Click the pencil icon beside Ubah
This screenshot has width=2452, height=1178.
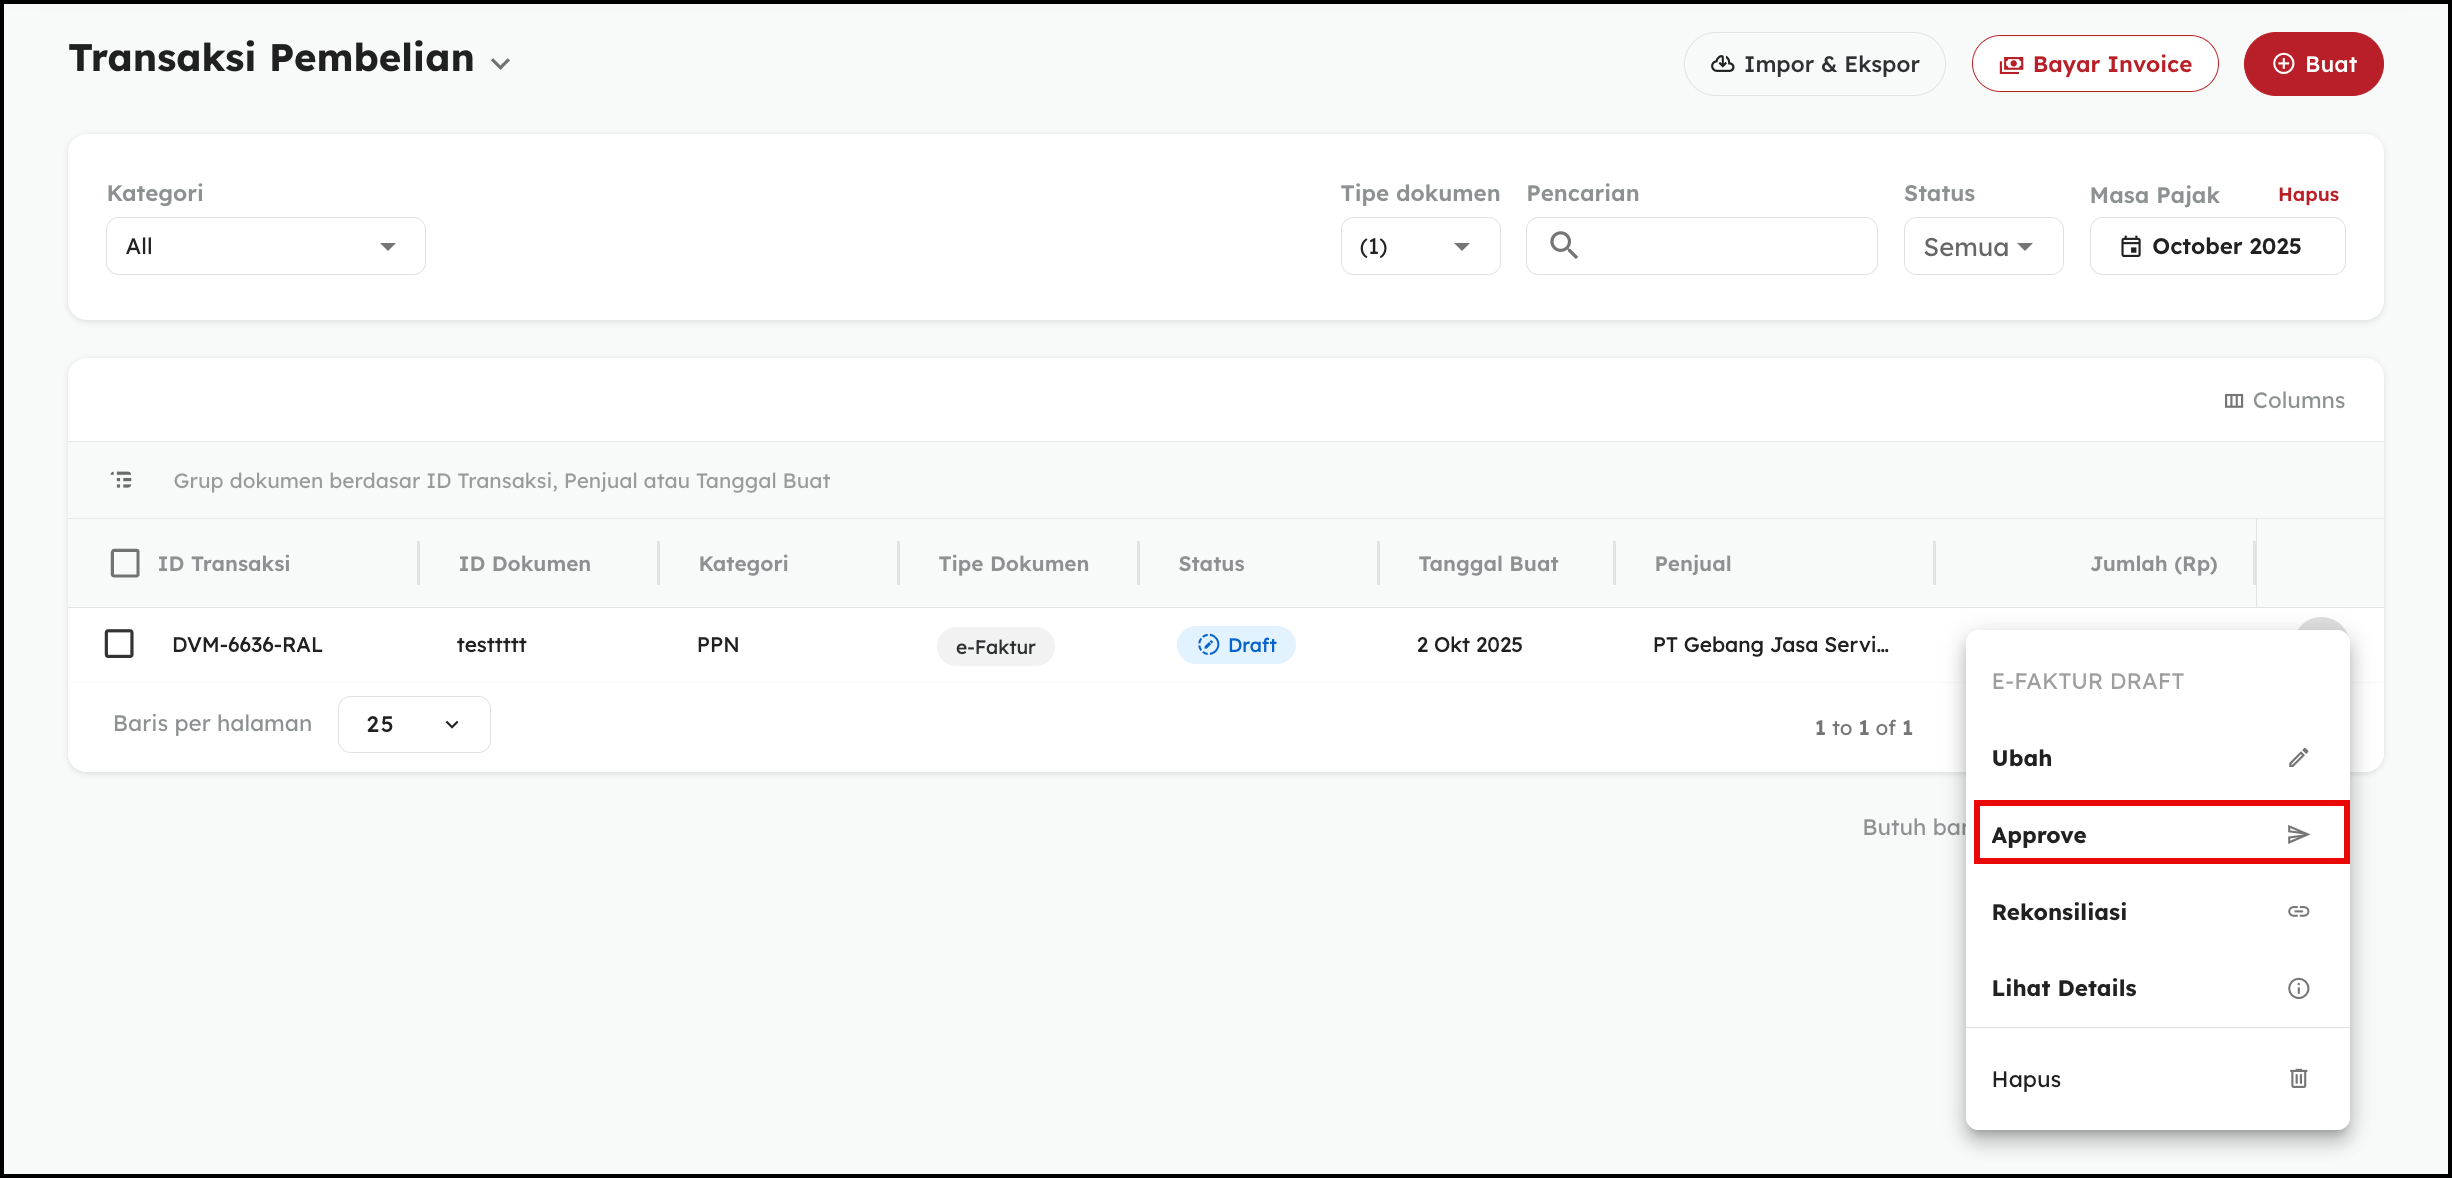coord(2298,758)
